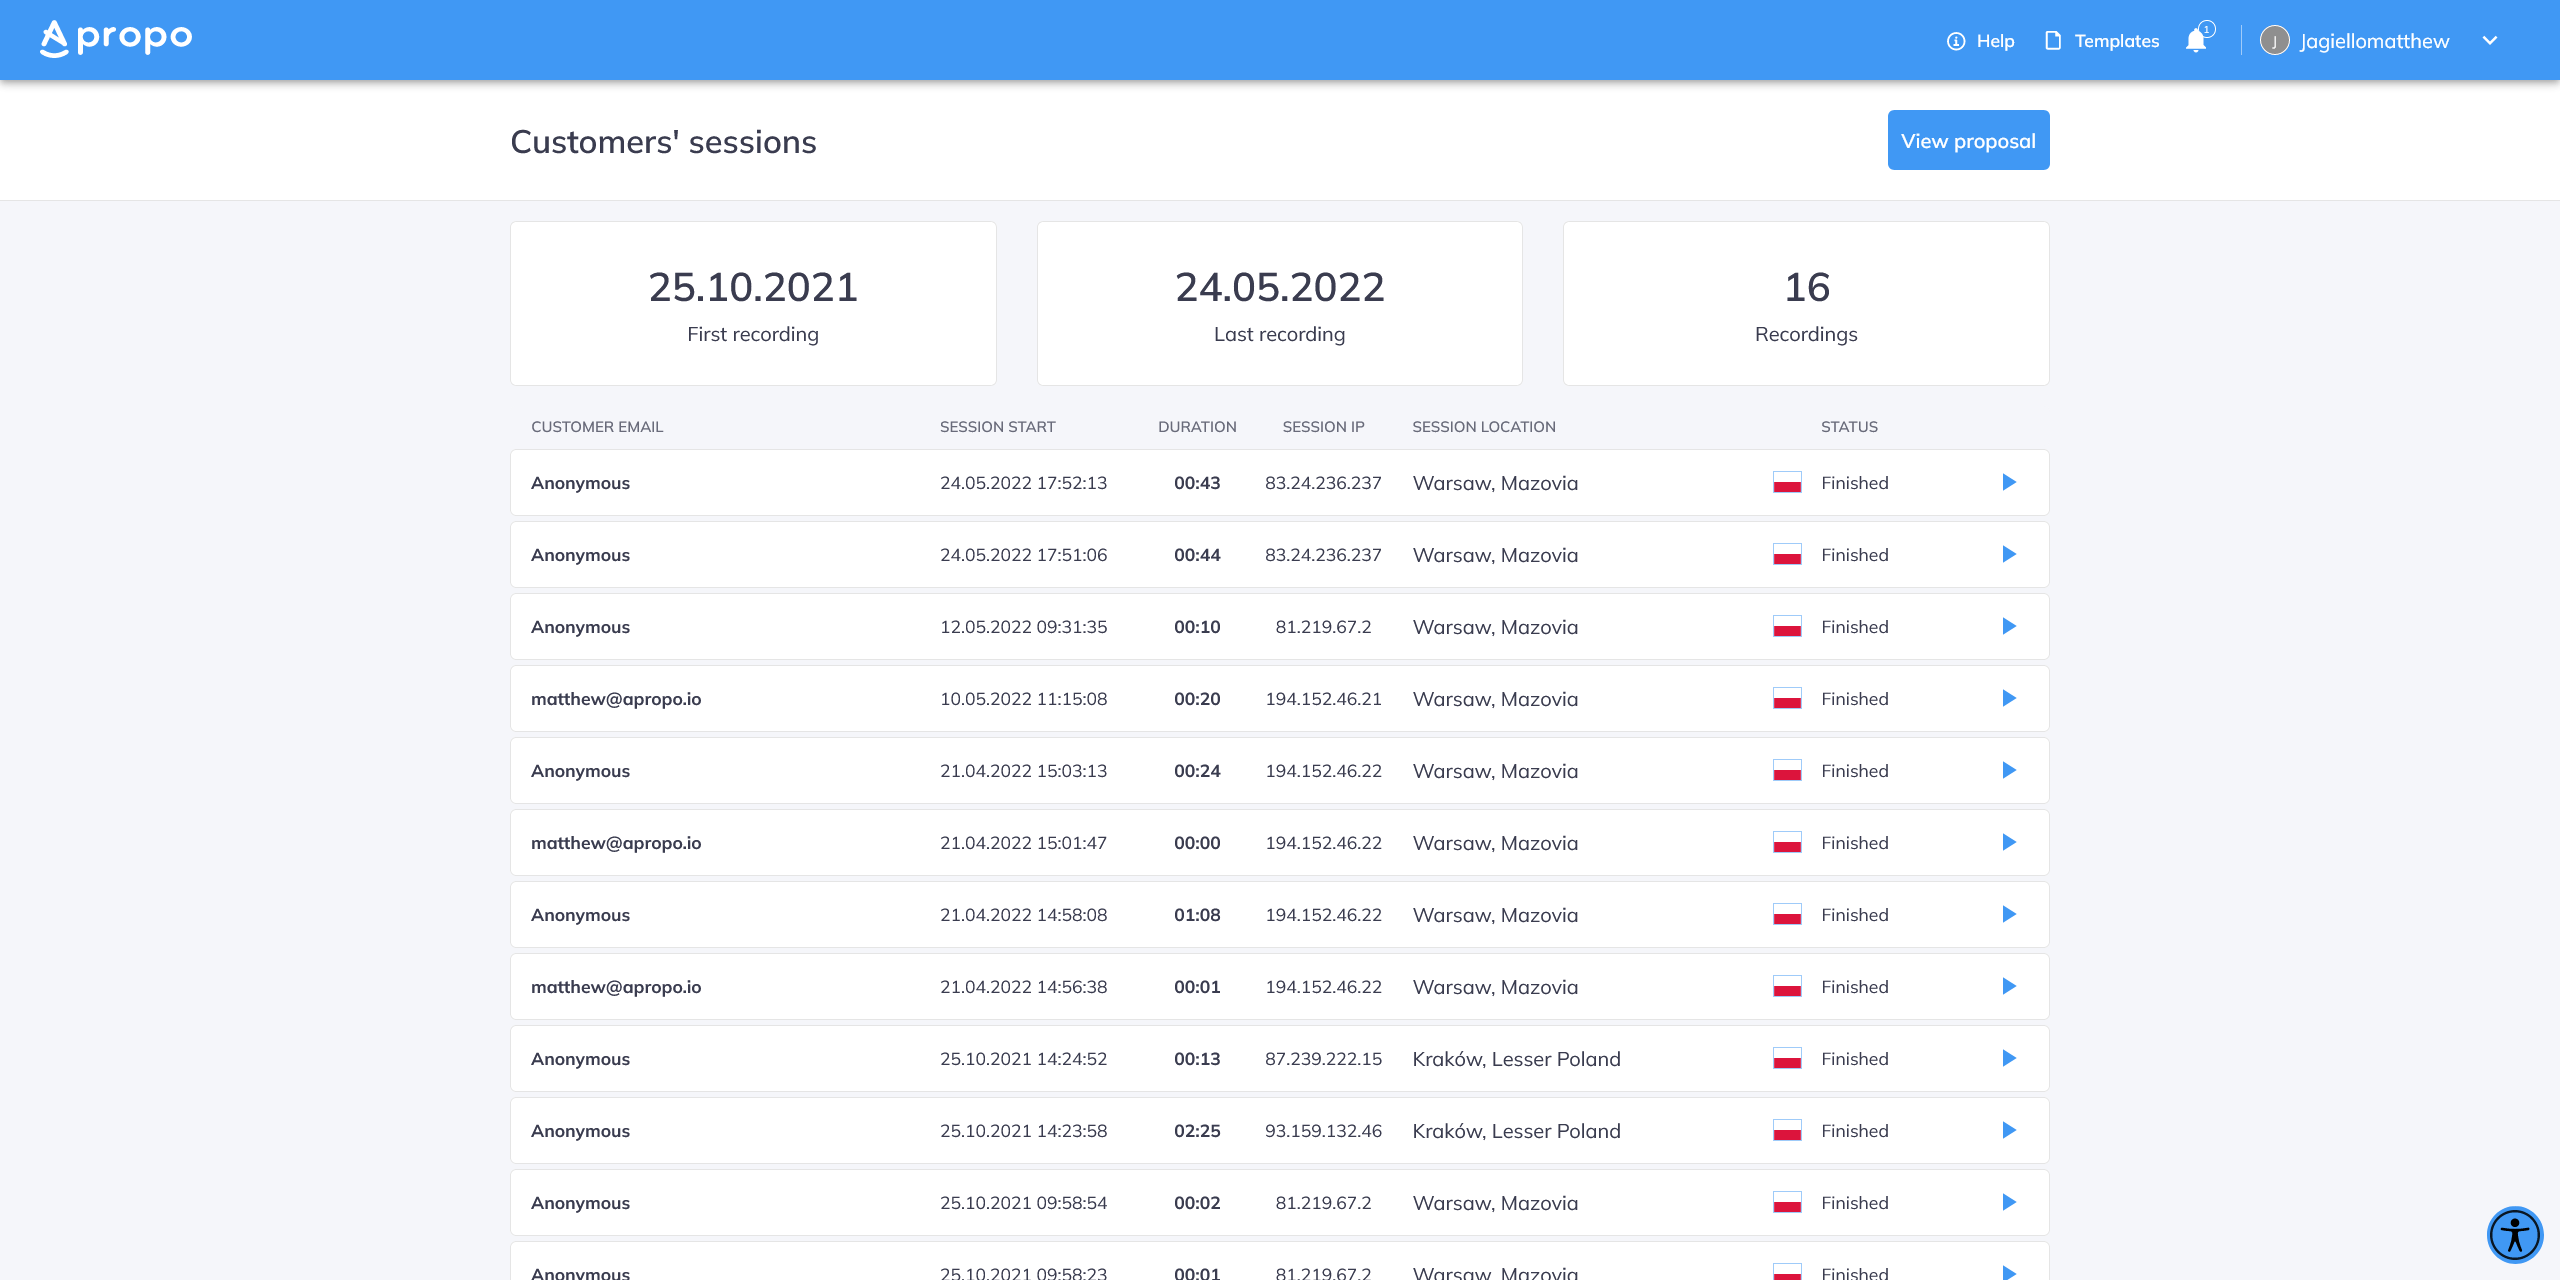This screenshot has height=1280, width=2560.
Task: Click the Templates document icon
Action: [x=2052, y=41]
